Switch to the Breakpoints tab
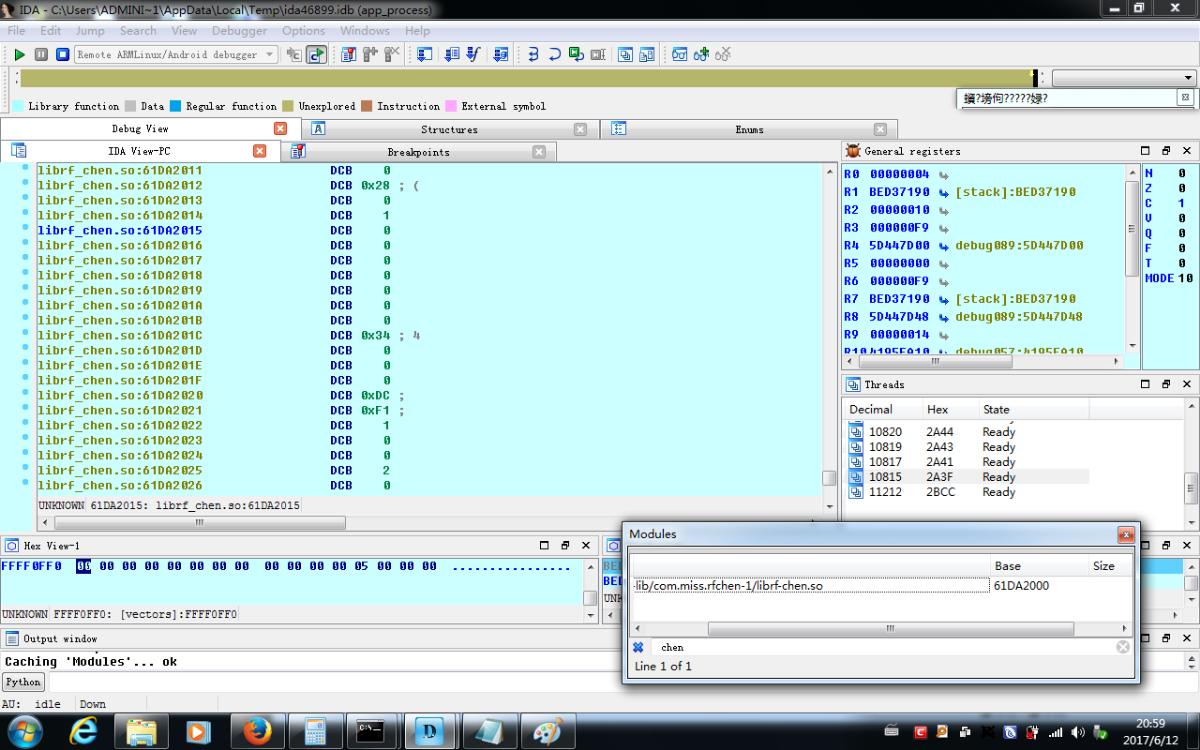Viewport: 1200px width, 750px height. pyautogui.click(x=418, y=152)
